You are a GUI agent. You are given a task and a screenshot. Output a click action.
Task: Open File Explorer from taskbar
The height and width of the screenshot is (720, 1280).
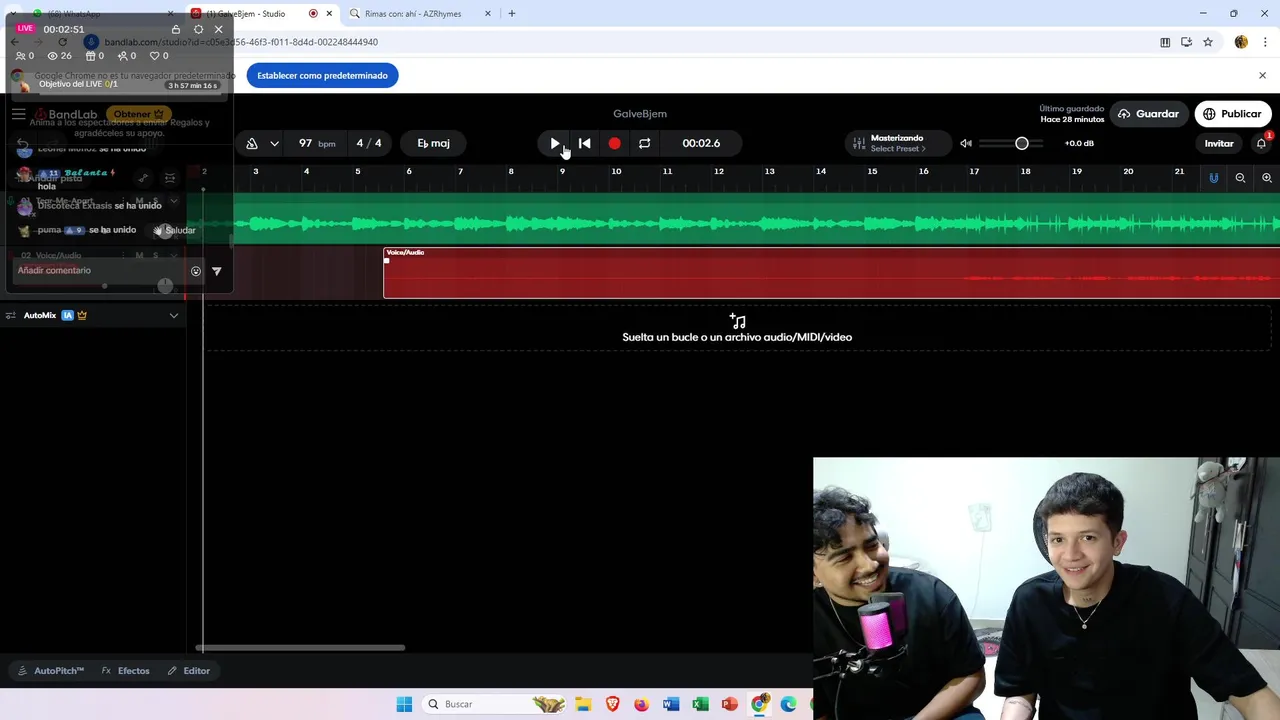click(583, 704)
